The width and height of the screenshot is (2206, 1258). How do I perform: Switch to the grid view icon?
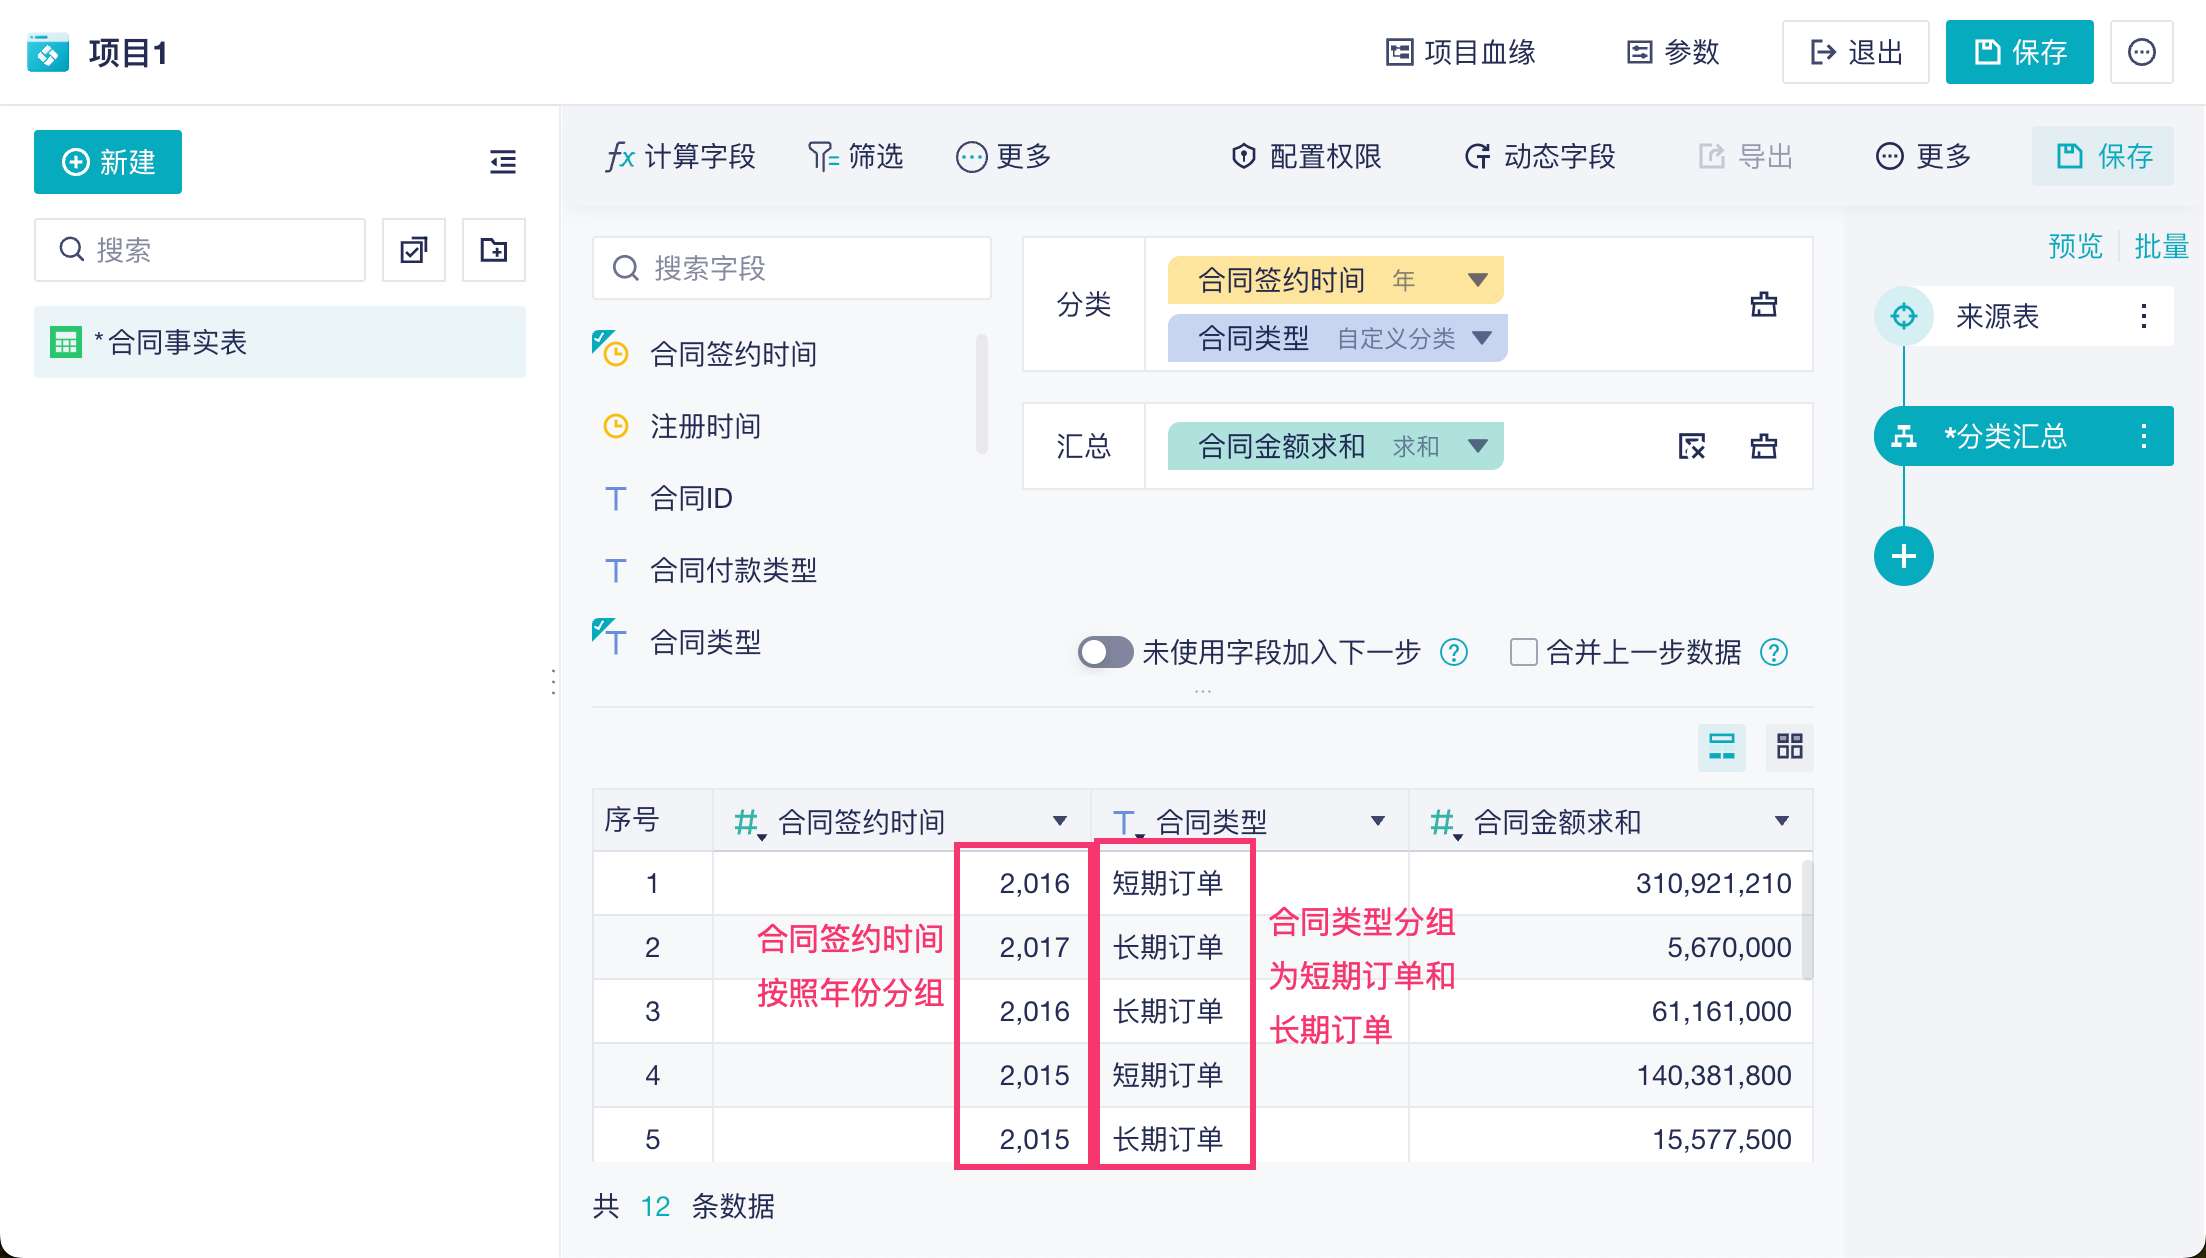click(1789, 746)
